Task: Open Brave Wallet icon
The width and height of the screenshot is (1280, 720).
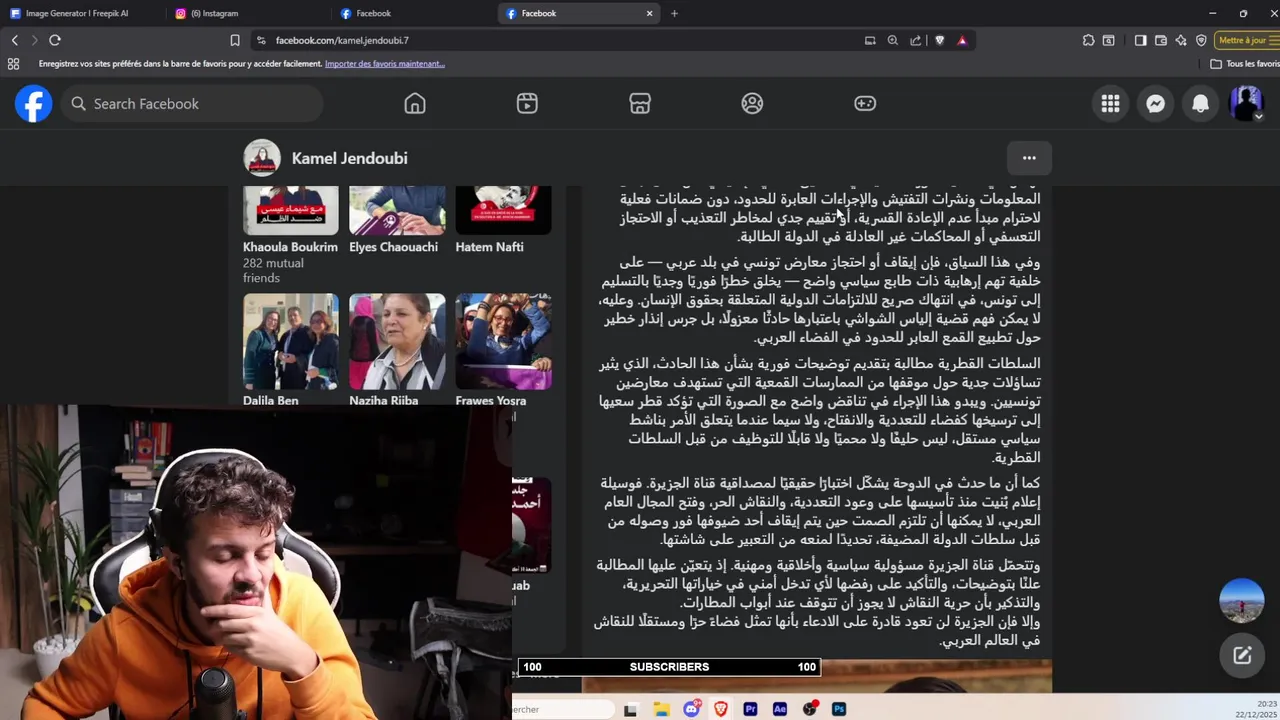Action: point(1161,40)
